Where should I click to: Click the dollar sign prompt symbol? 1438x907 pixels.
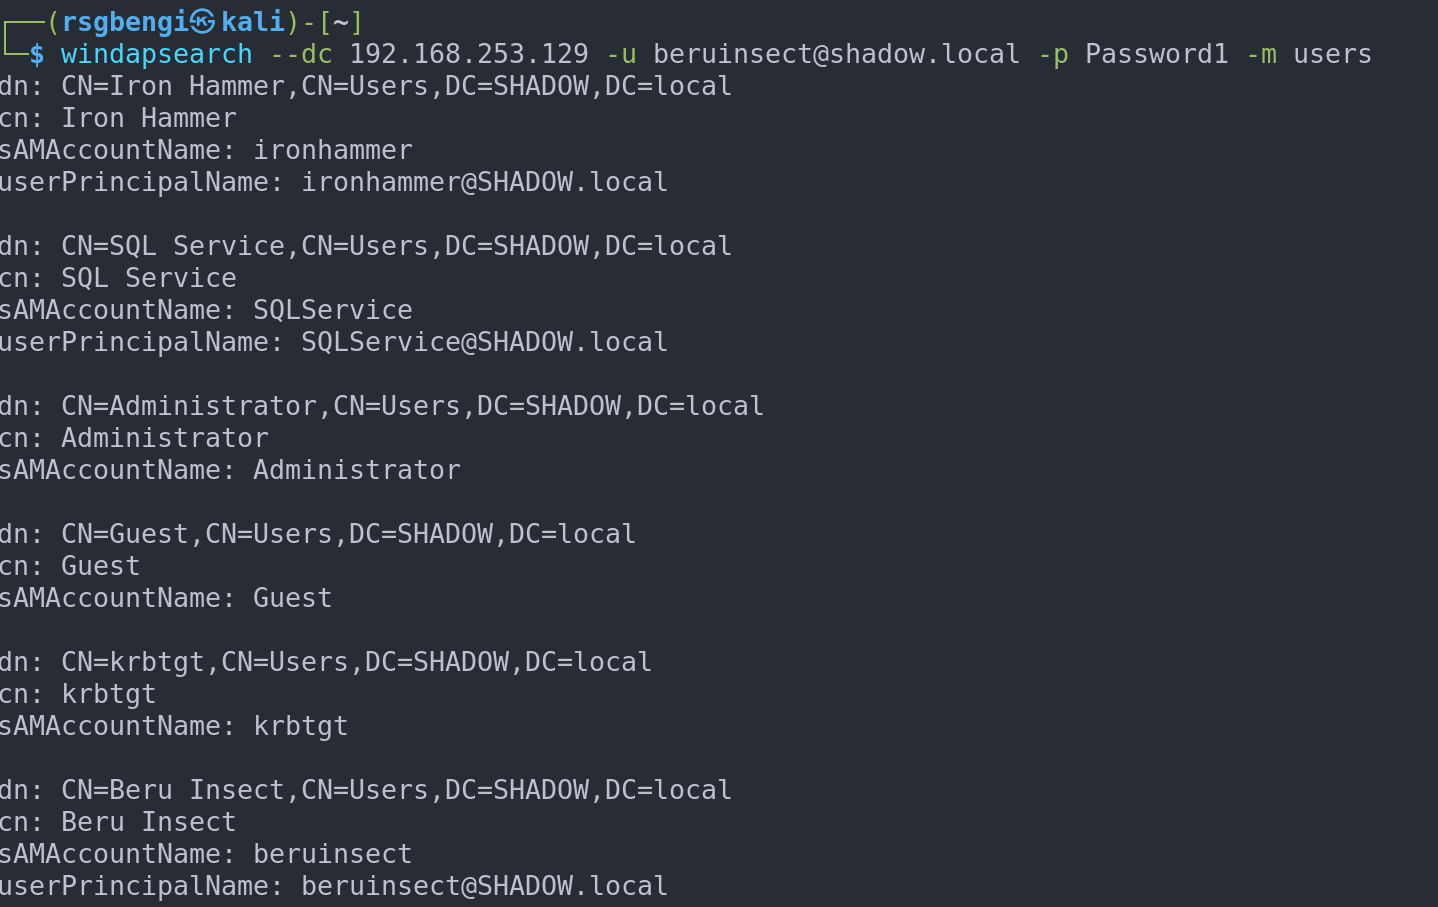[37, 54]
